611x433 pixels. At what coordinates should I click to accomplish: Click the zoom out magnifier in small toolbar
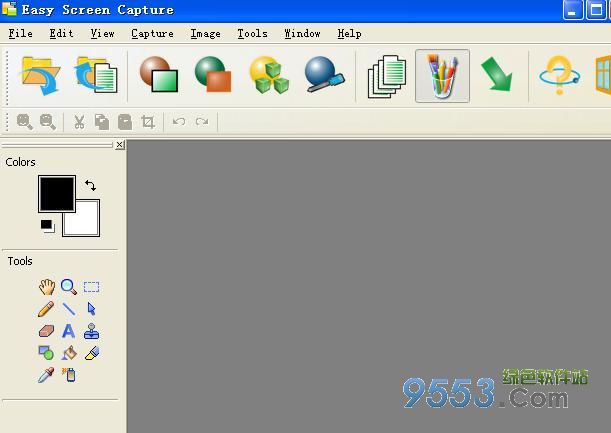coord(48,122)
